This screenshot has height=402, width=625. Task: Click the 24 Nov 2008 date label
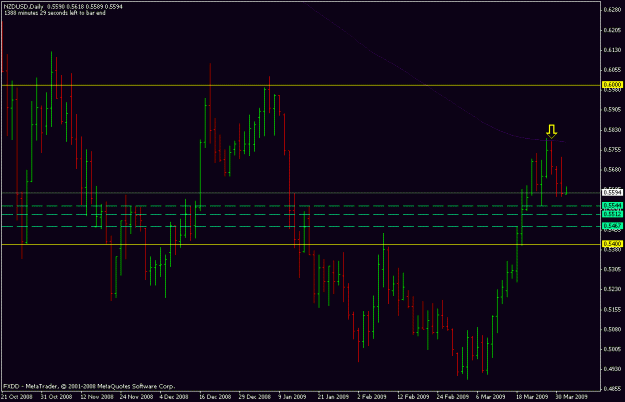(136, 397)
